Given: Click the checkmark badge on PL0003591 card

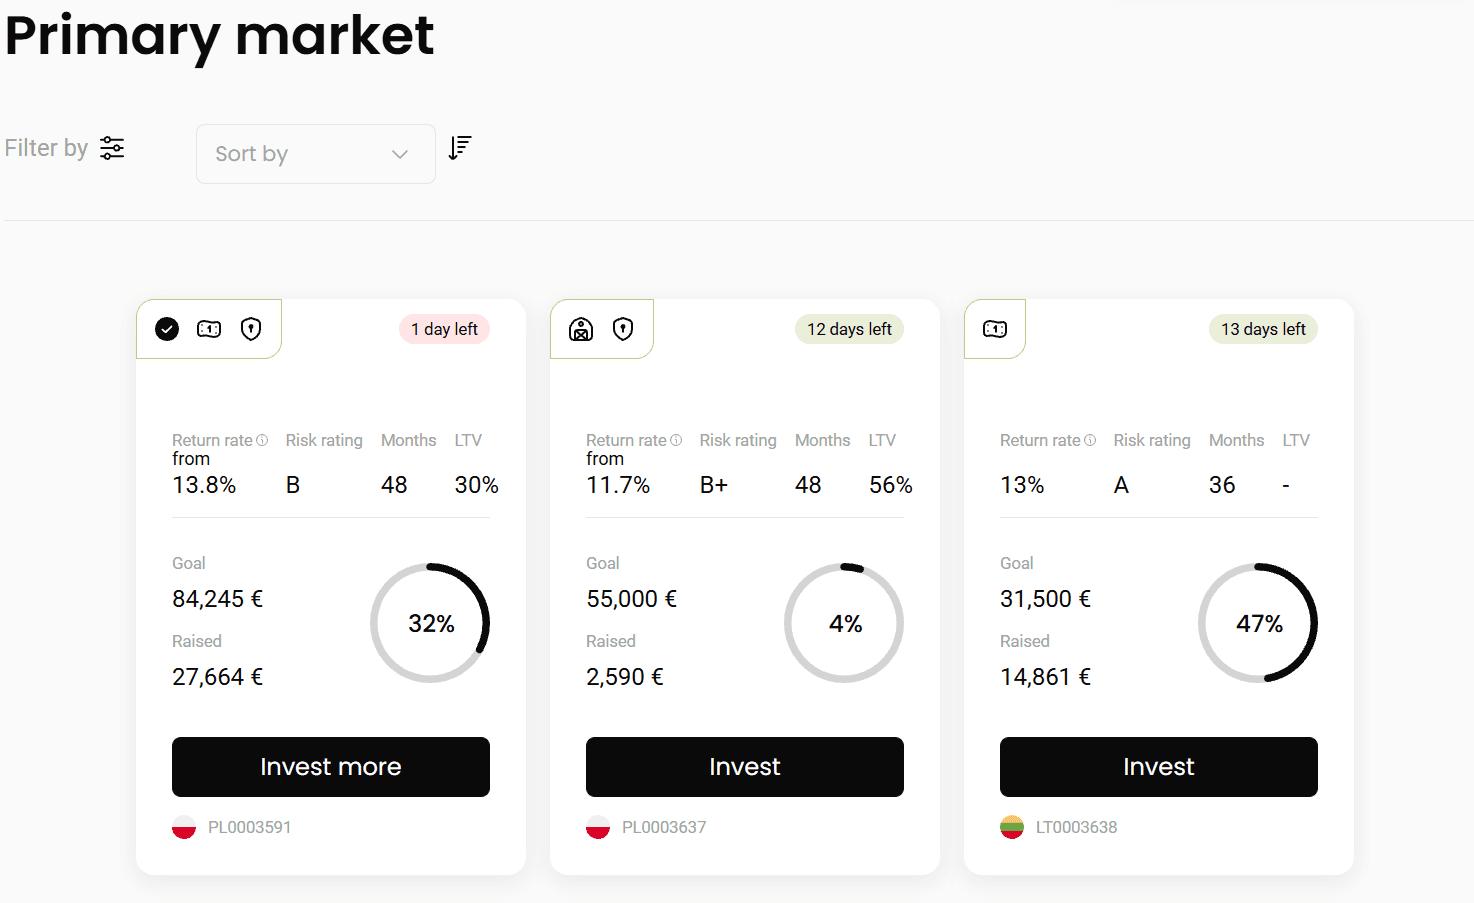Looking at the screenshot, I should point(167,329).
